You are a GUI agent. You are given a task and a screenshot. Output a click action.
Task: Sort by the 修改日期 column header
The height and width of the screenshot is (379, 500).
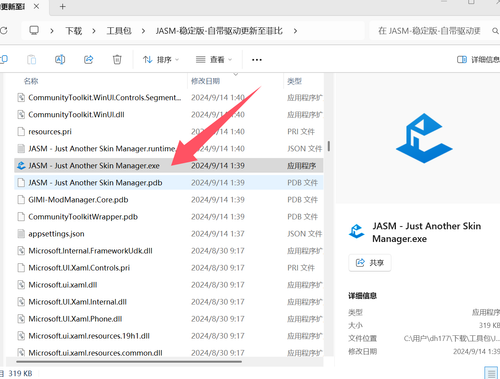pyautogui.click(x=205, y=81)
